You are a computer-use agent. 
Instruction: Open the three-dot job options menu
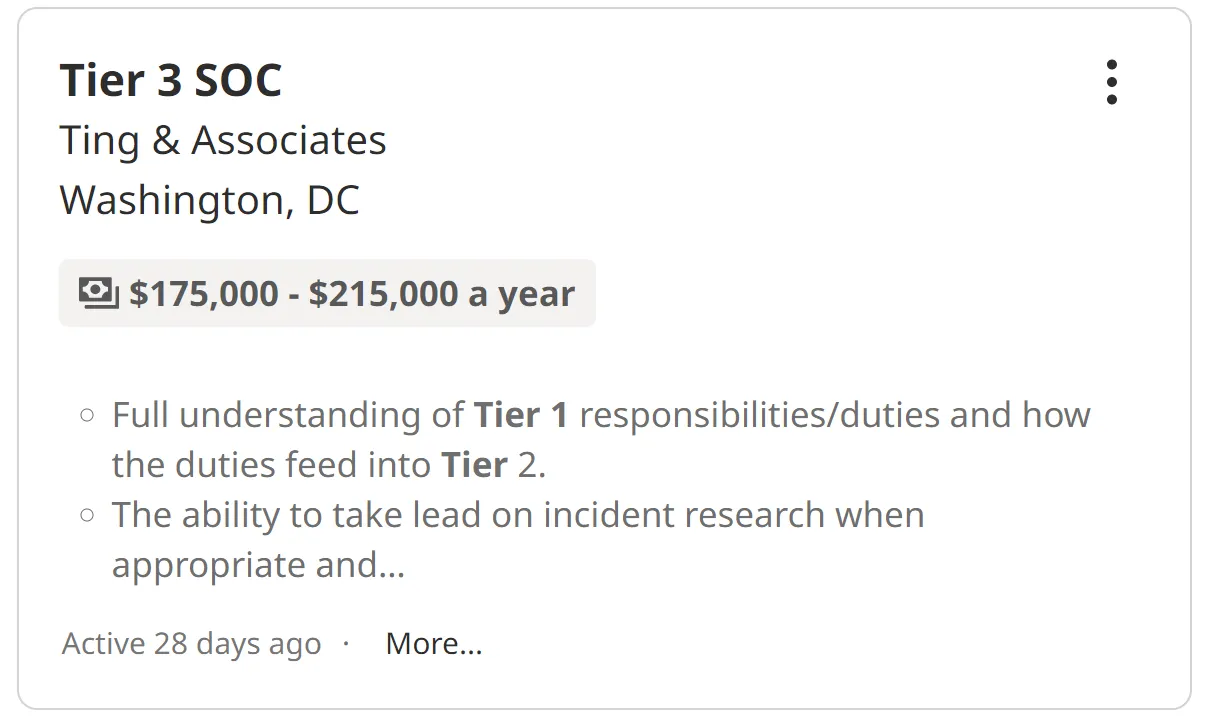pos(1111,82)
